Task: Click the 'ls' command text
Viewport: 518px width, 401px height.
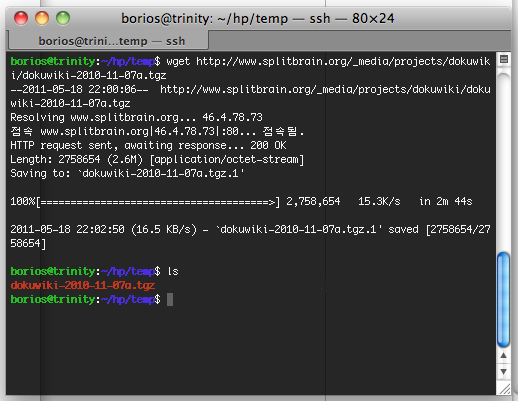Action: [x=173, y=271]
